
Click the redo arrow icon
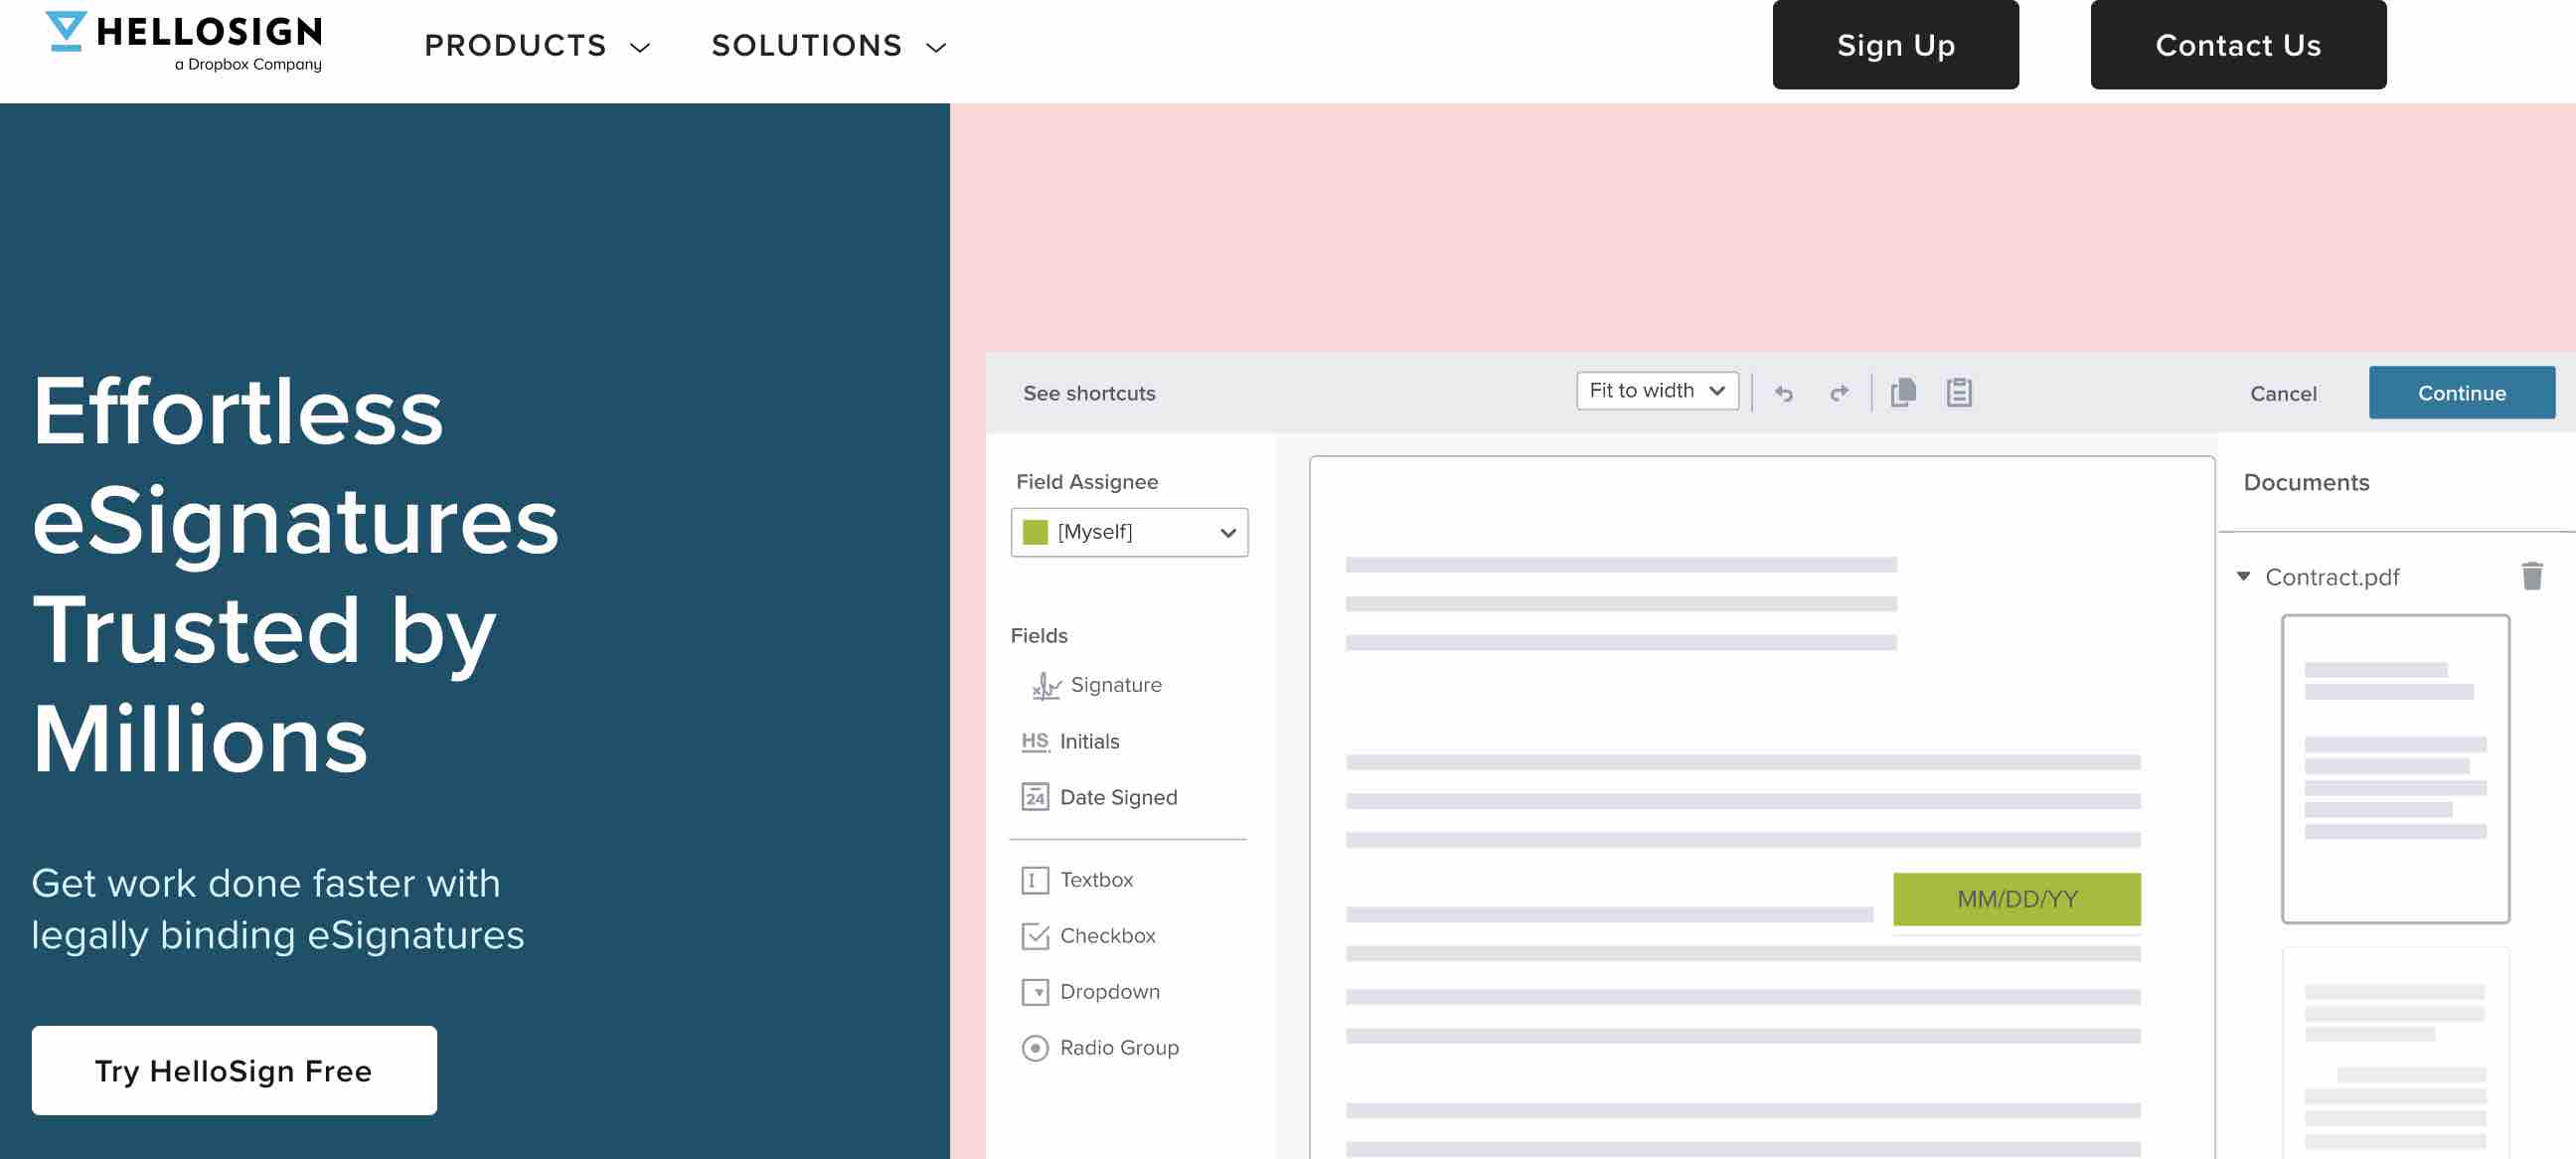pyautogui.click(x=1838, y=393)
